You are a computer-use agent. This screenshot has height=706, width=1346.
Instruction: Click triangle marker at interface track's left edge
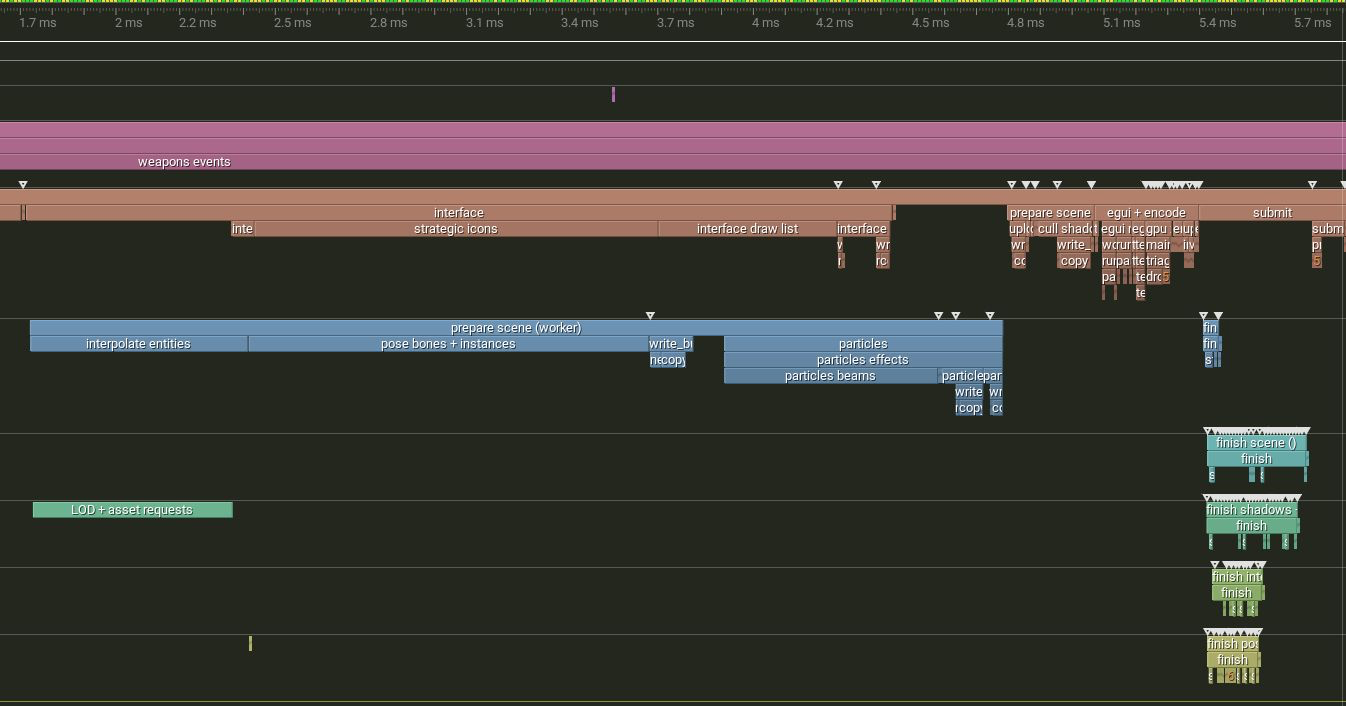coord(23,185)
